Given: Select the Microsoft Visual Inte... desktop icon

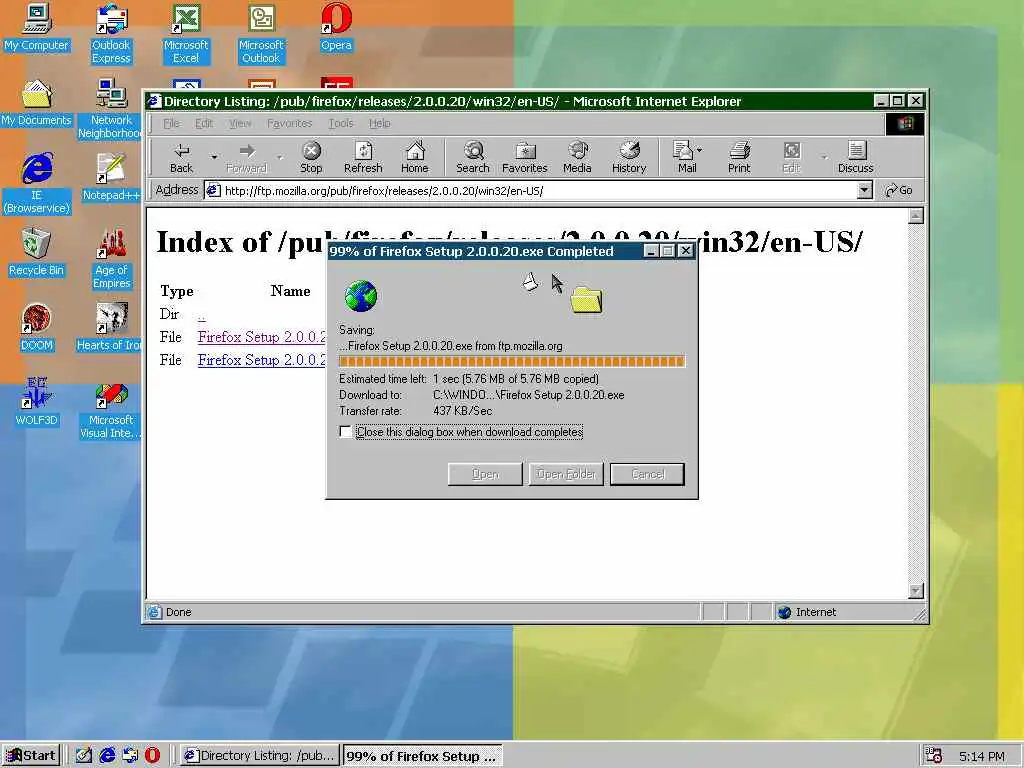Looking at the screenshot, I should pos(110,409).
